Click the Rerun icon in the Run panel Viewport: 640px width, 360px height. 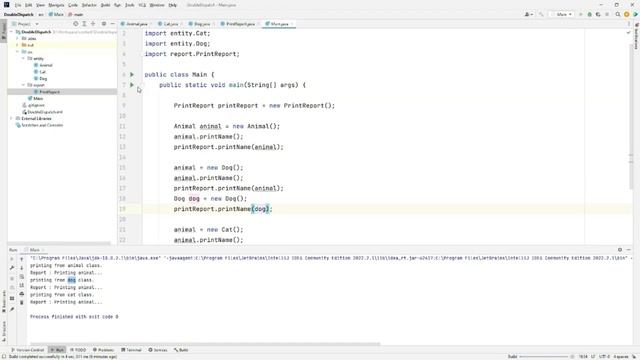pos(12,259)
